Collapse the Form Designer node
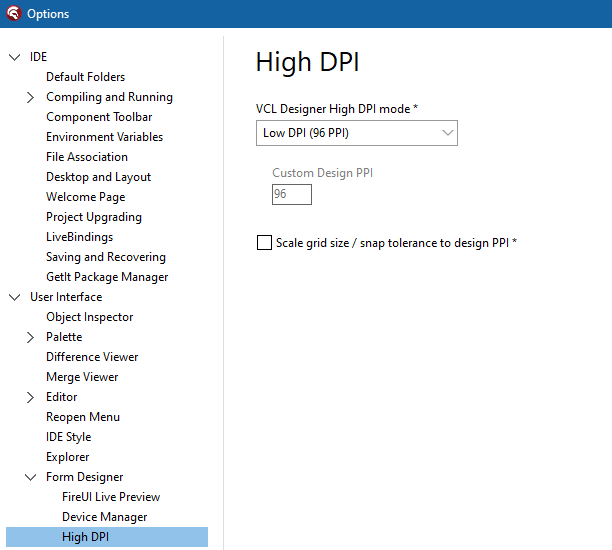This screenshot has height=550, width=612. [30, 477]
